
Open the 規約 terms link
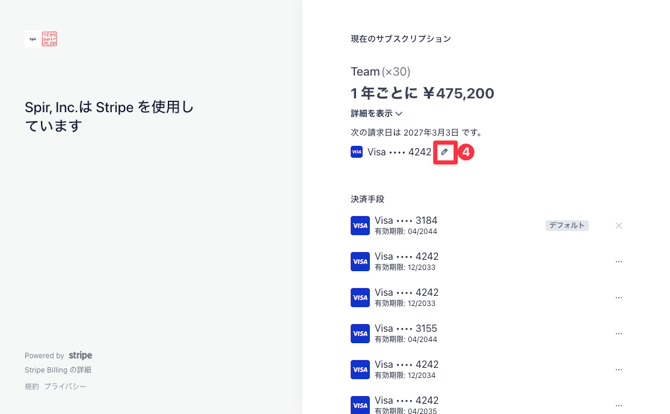32,386
